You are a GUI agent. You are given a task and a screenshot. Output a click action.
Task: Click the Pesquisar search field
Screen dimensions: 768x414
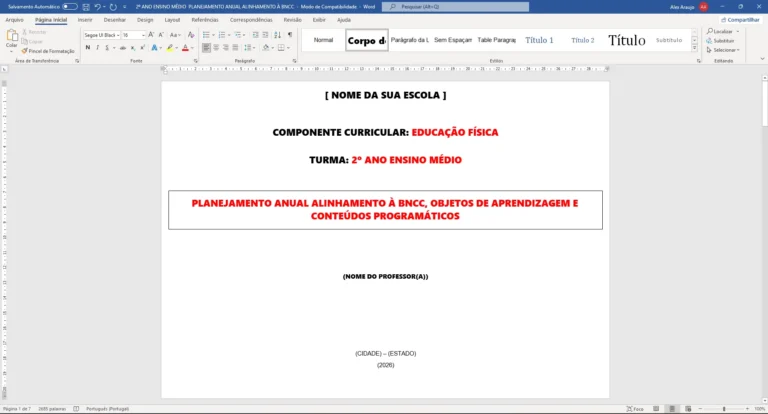456,7
